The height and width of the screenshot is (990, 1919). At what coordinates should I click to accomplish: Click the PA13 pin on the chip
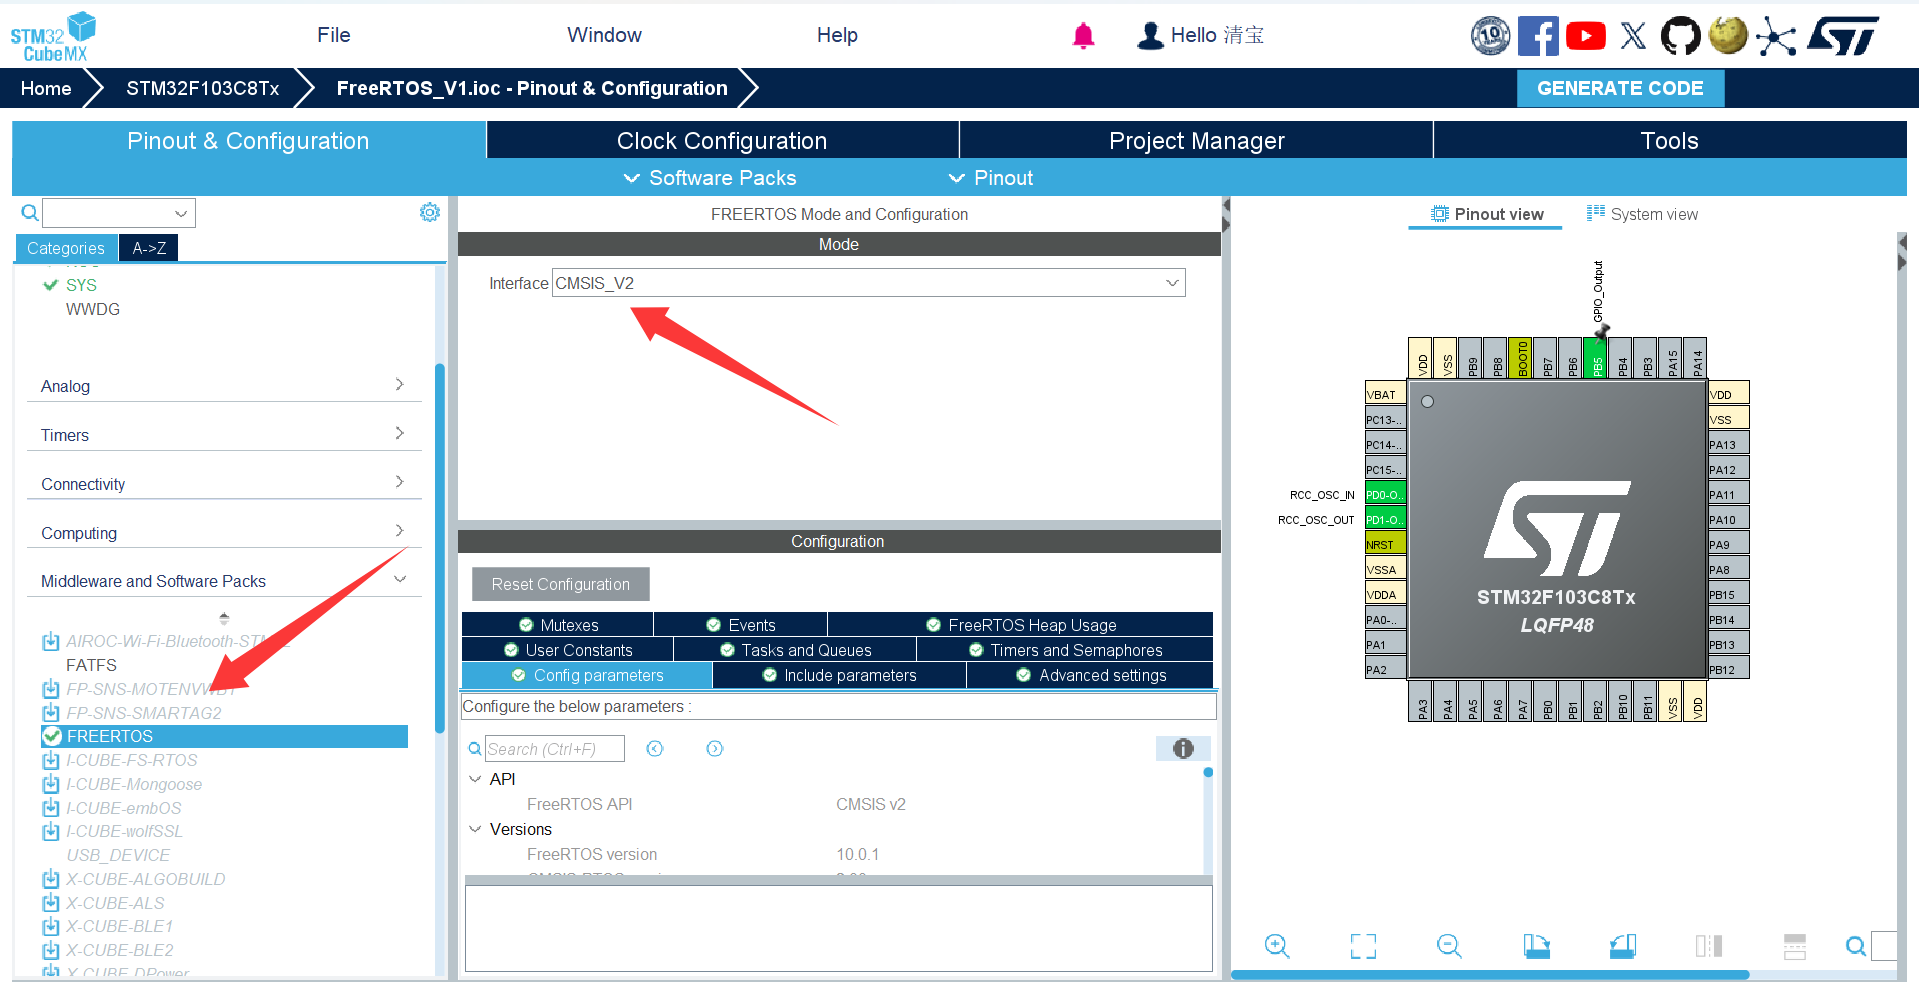pyautogui.click(x=1728, y=444)
